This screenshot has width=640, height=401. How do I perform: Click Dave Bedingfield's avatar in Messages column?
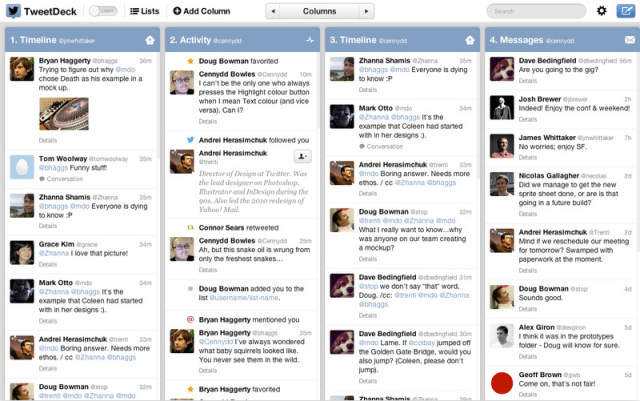pyautogui.click(x=502, y=69)
